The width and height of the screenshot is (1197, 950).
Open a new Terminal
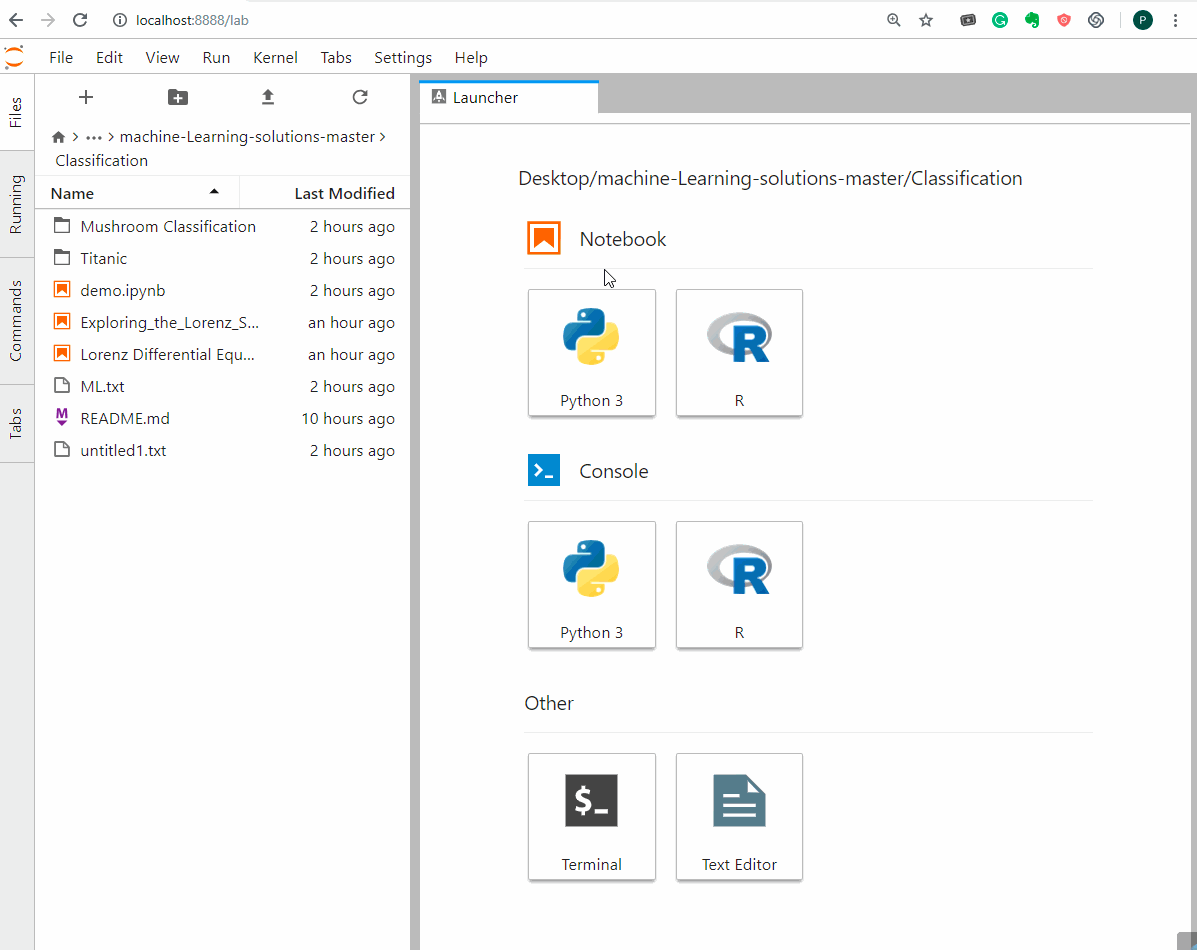591,817
